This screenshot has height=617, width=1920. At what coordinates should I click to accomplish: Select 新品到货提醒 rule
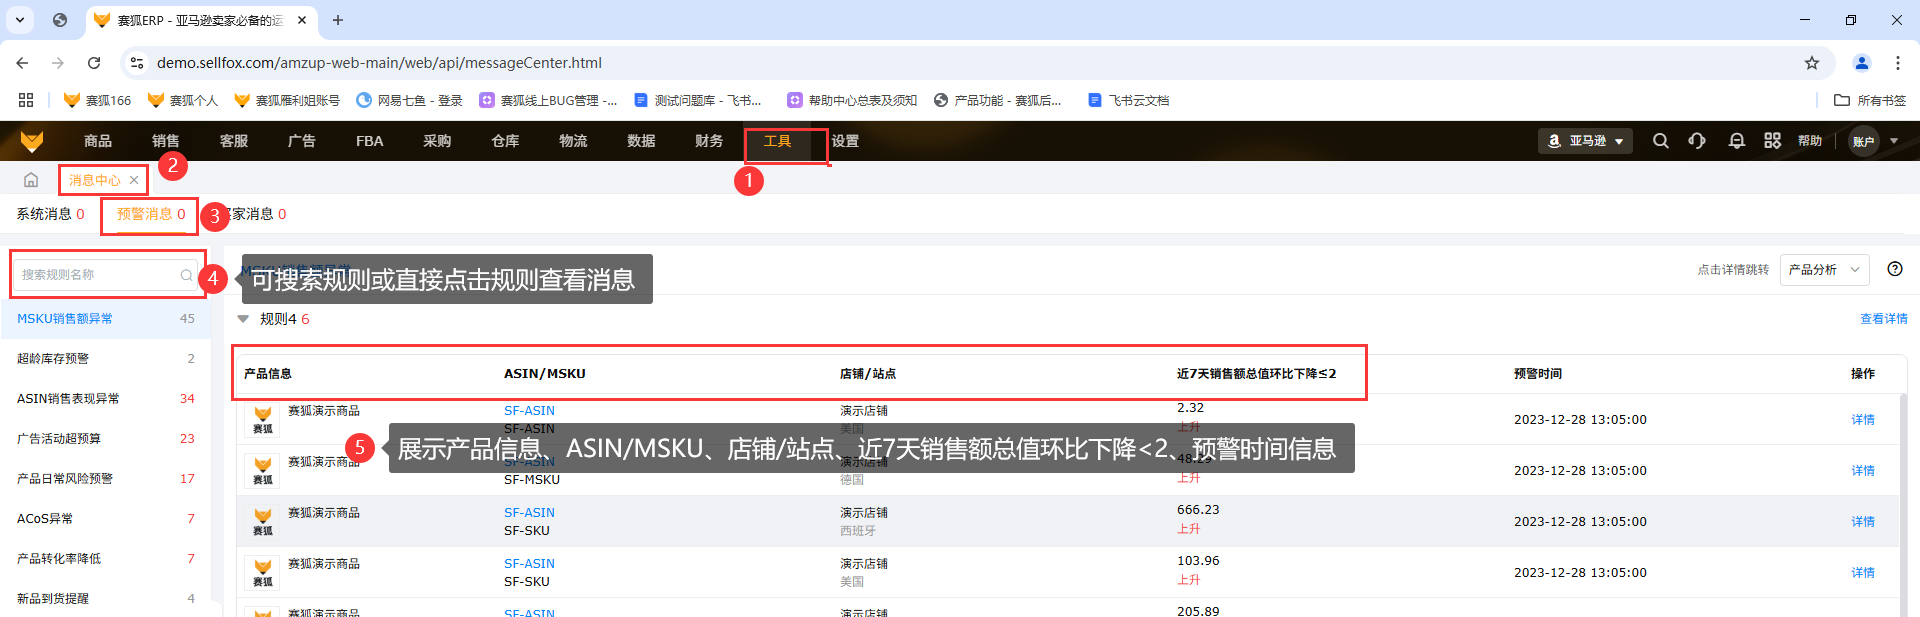click(x=105, y=599)
